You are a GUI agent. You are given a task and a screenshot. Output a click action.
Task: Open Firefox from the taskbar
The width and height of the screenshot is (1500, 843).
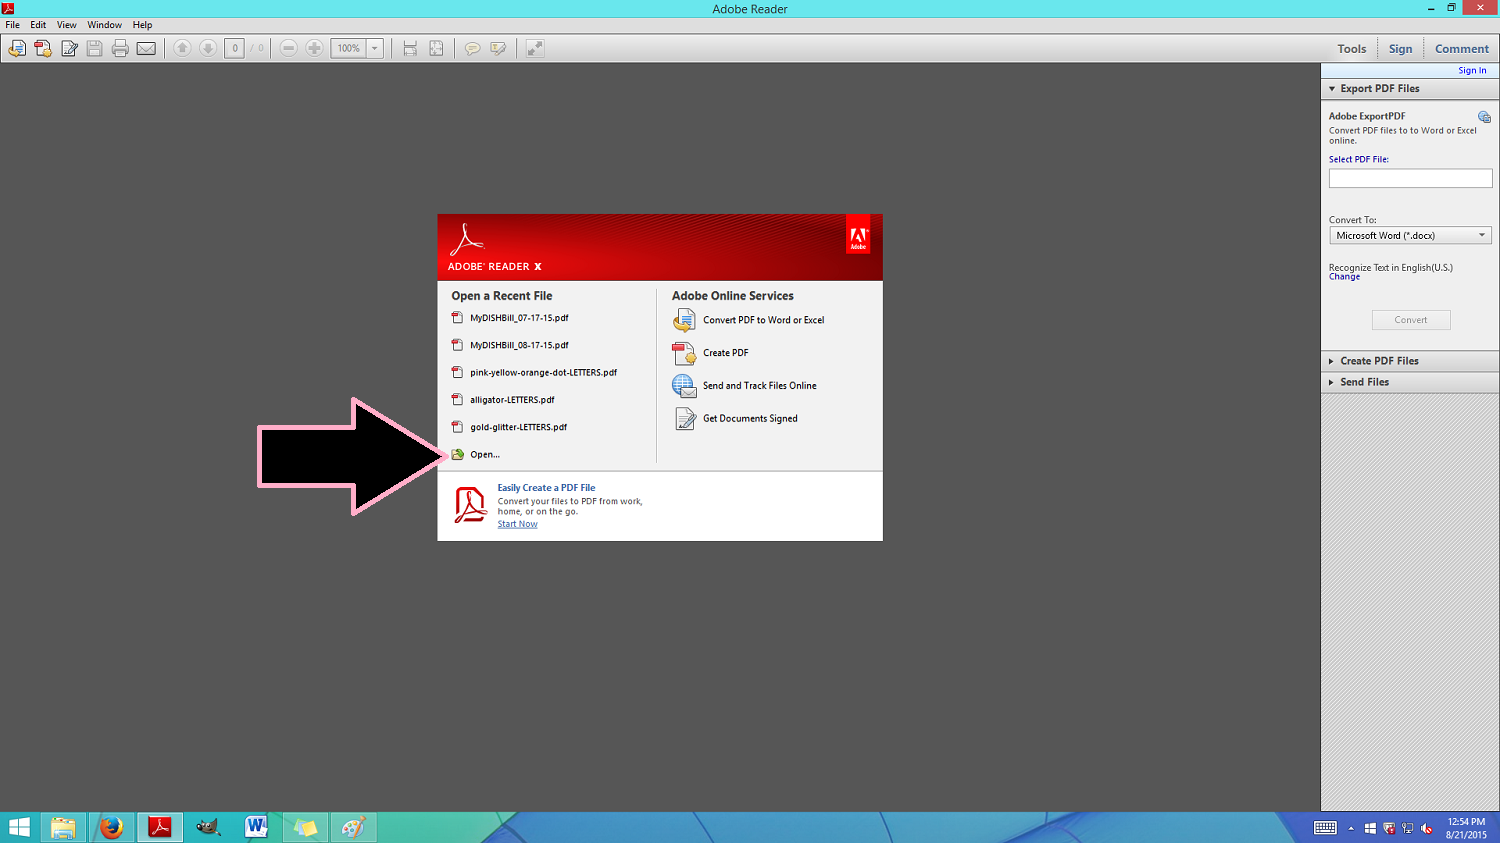[111, 827]
